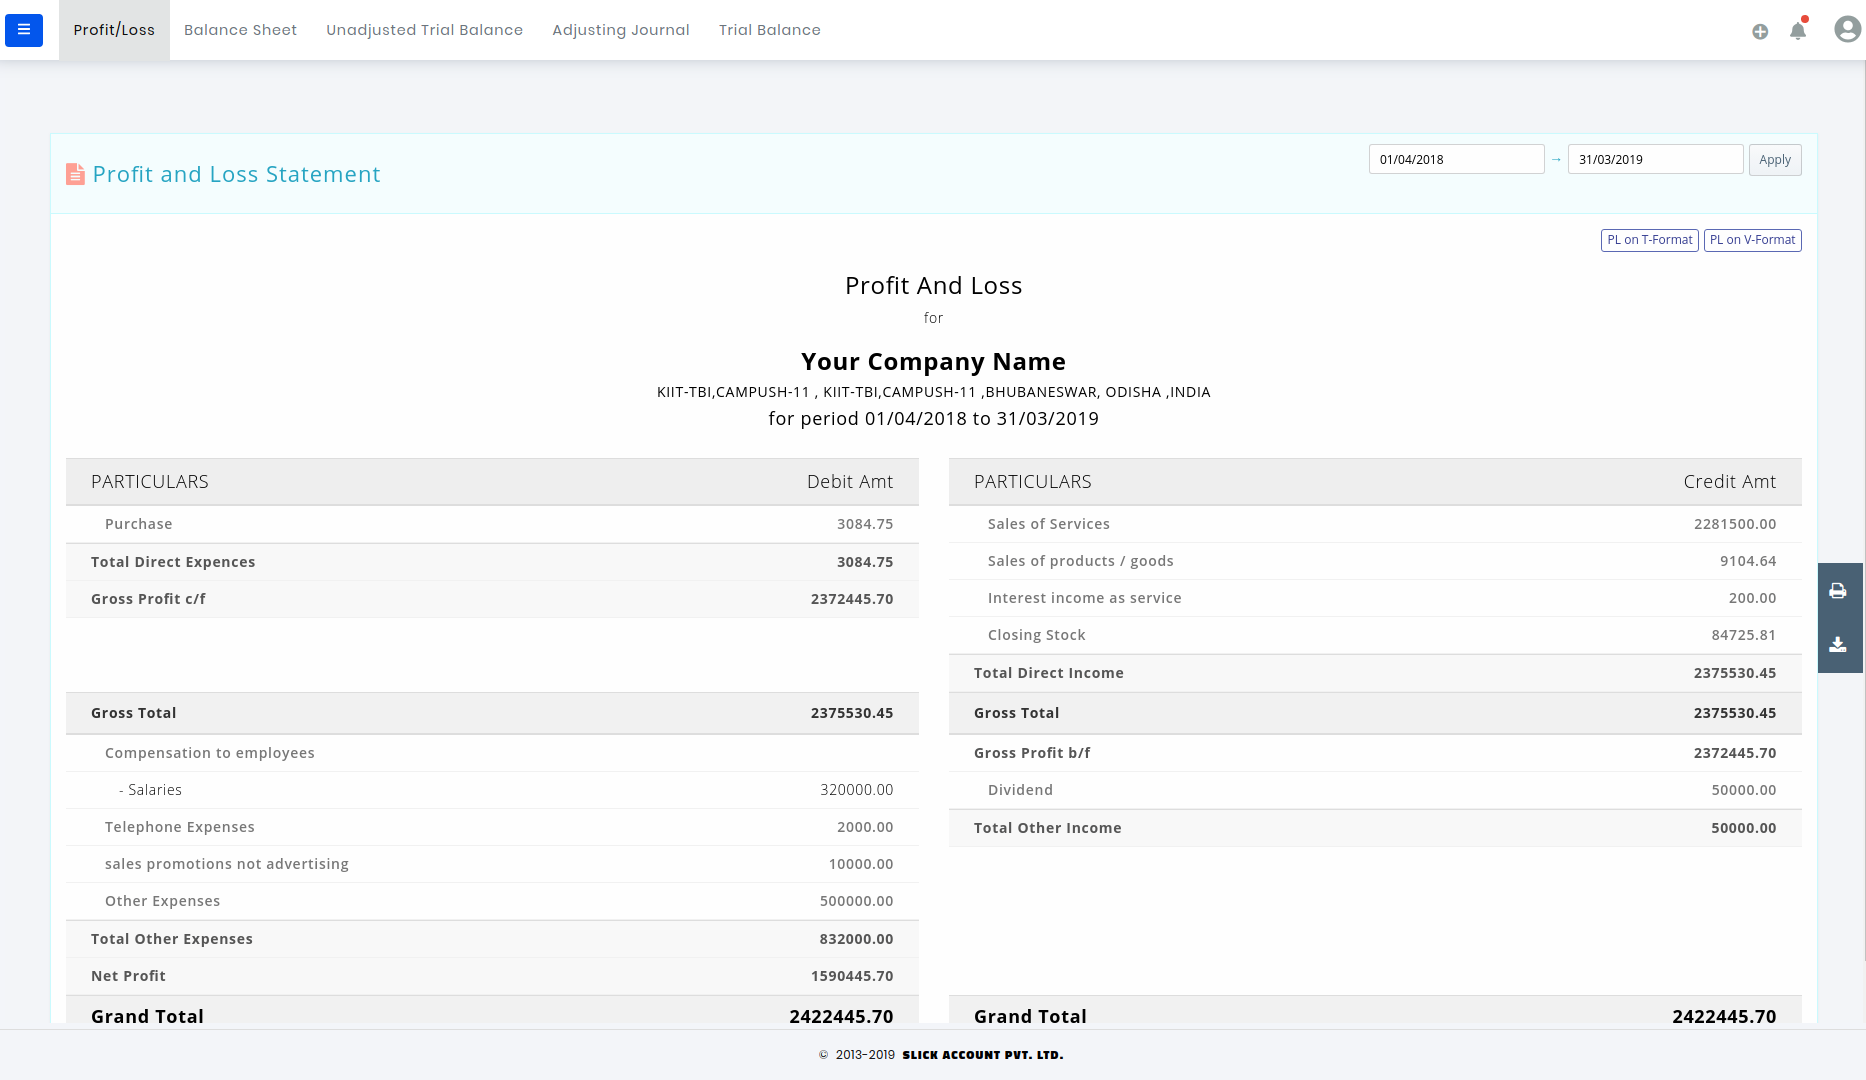Switch to PL on V-Format

[x=1752, y=240]
